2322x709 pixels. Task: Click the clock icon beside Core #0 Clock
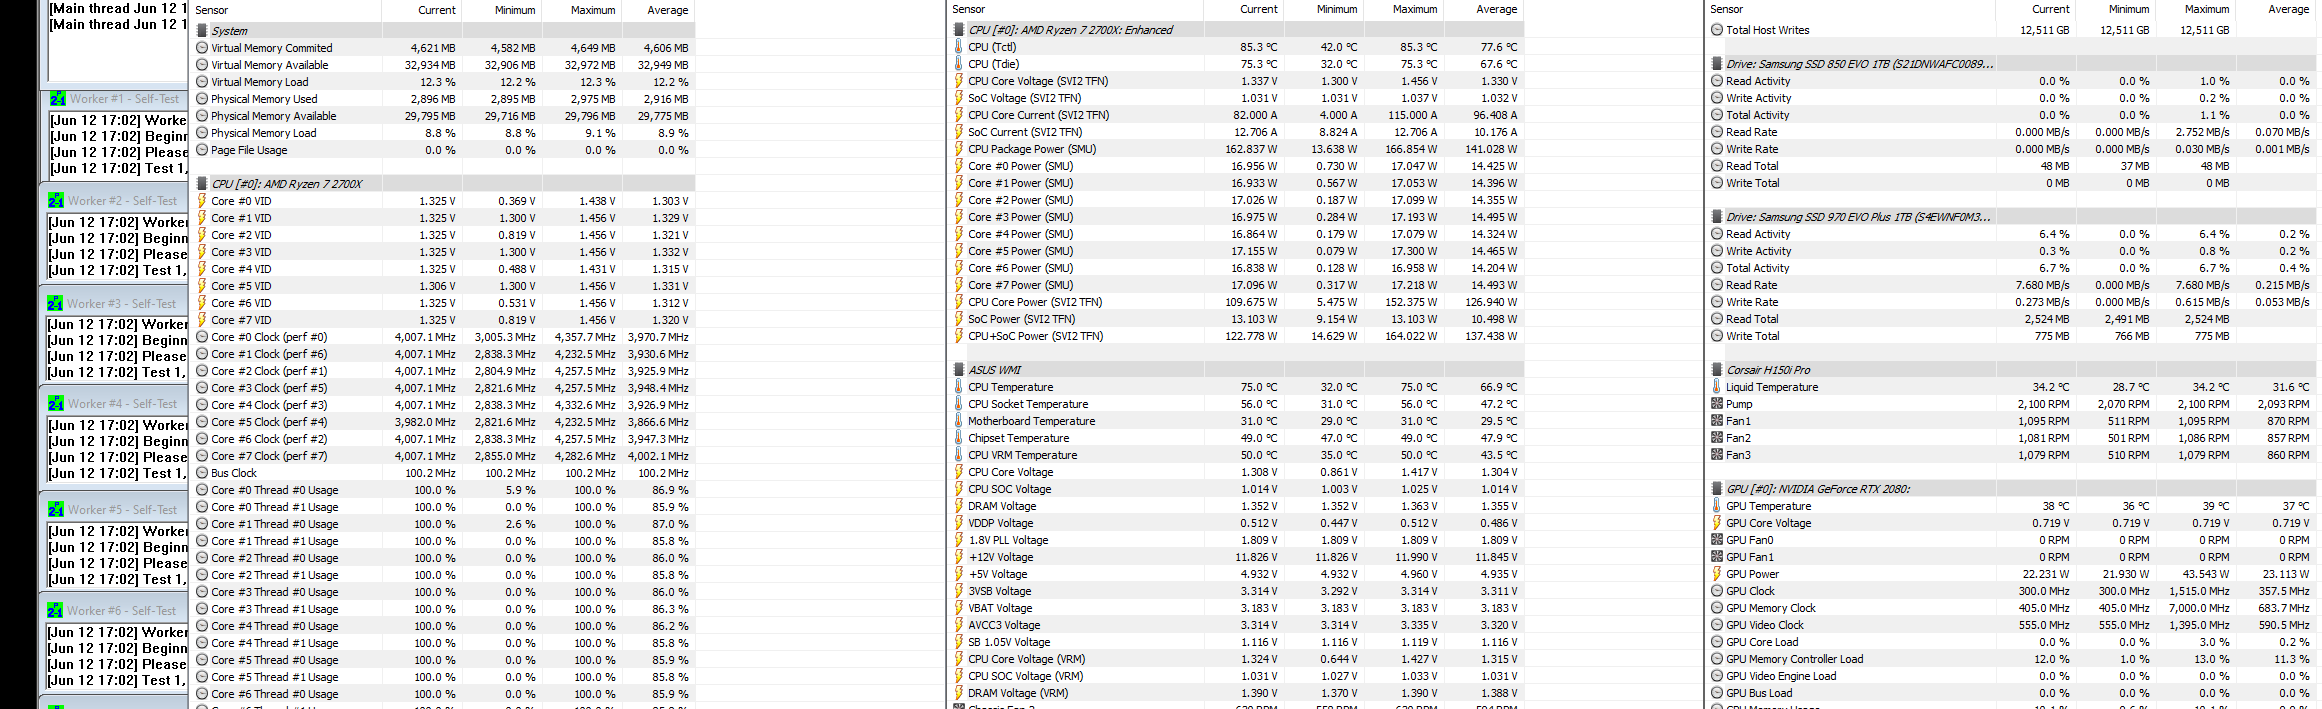tap(202, 337)
